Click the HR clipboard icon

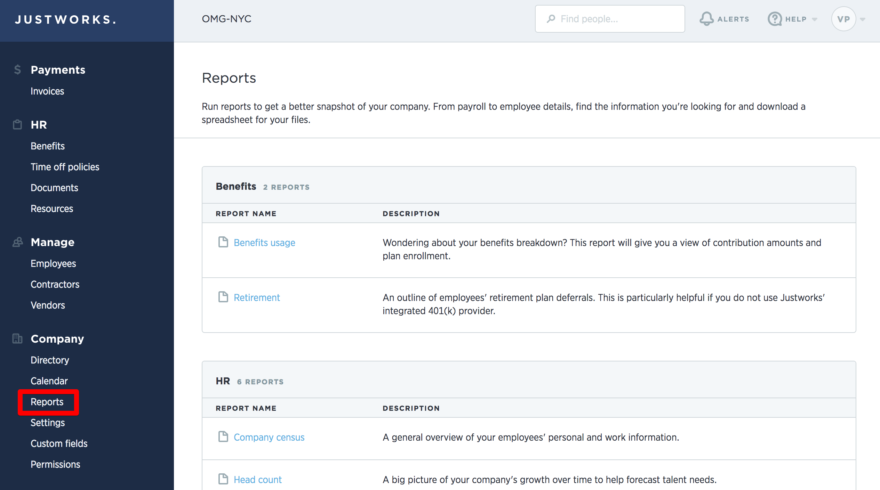click(17, 125)
